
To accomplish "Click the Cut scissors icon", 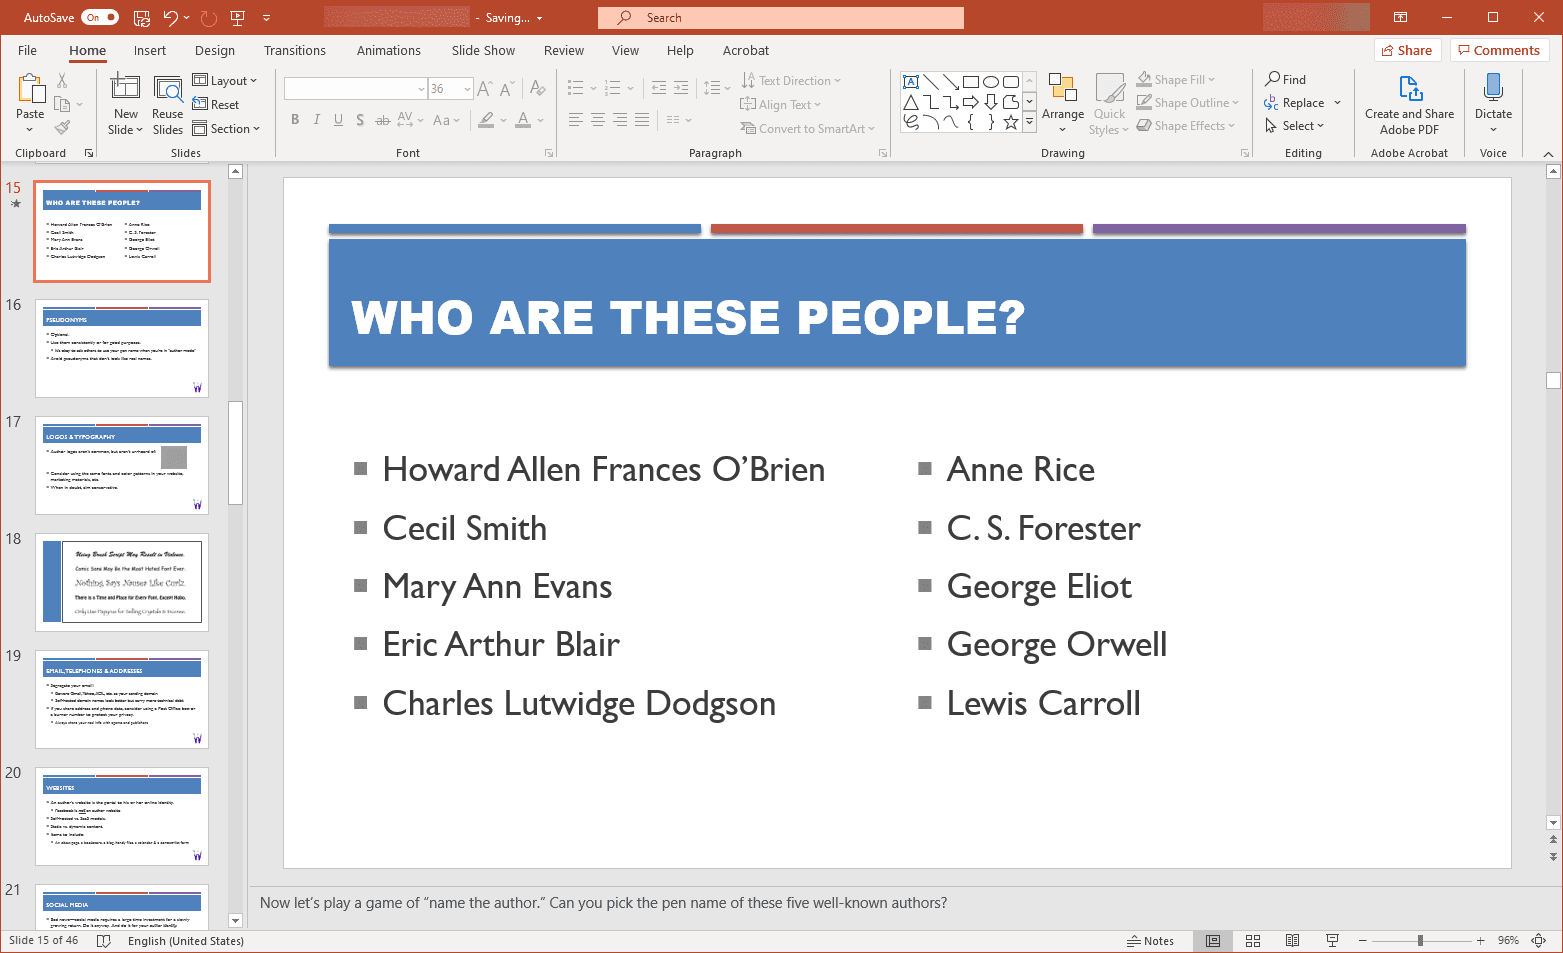I will 62,80.
